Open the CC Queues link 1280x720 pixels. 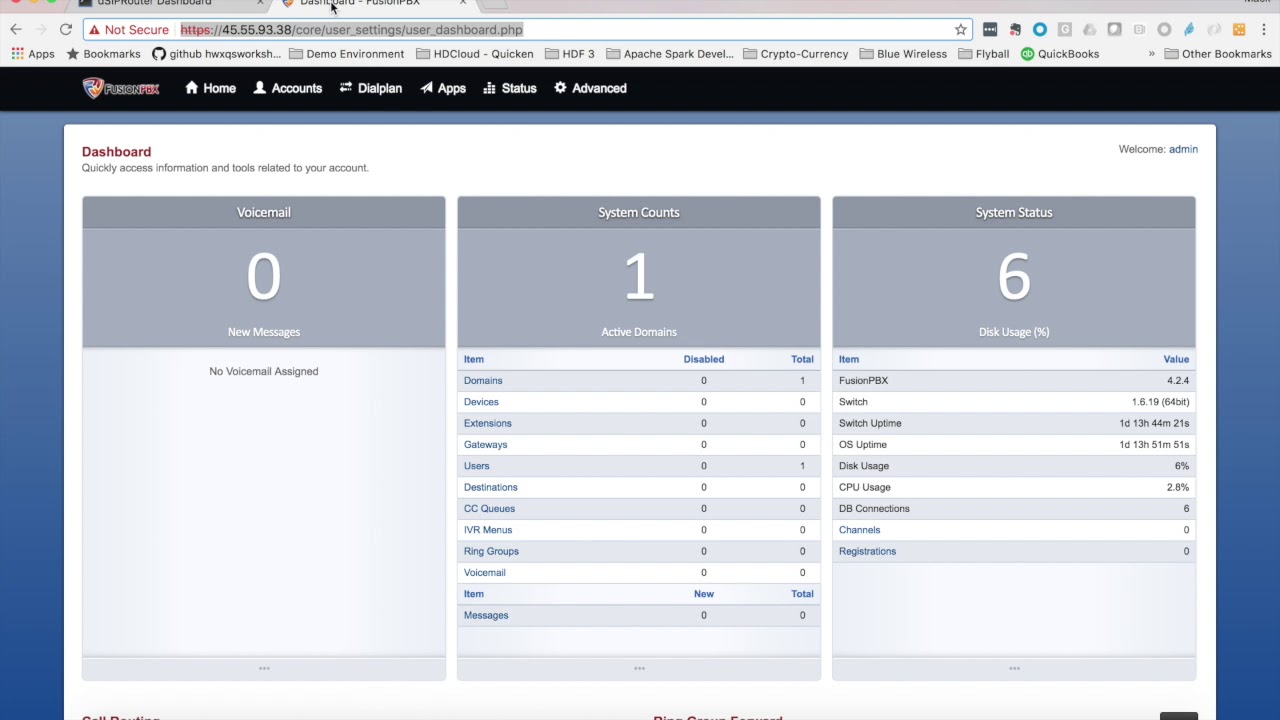pyautogui.click(x=489, y=509)
